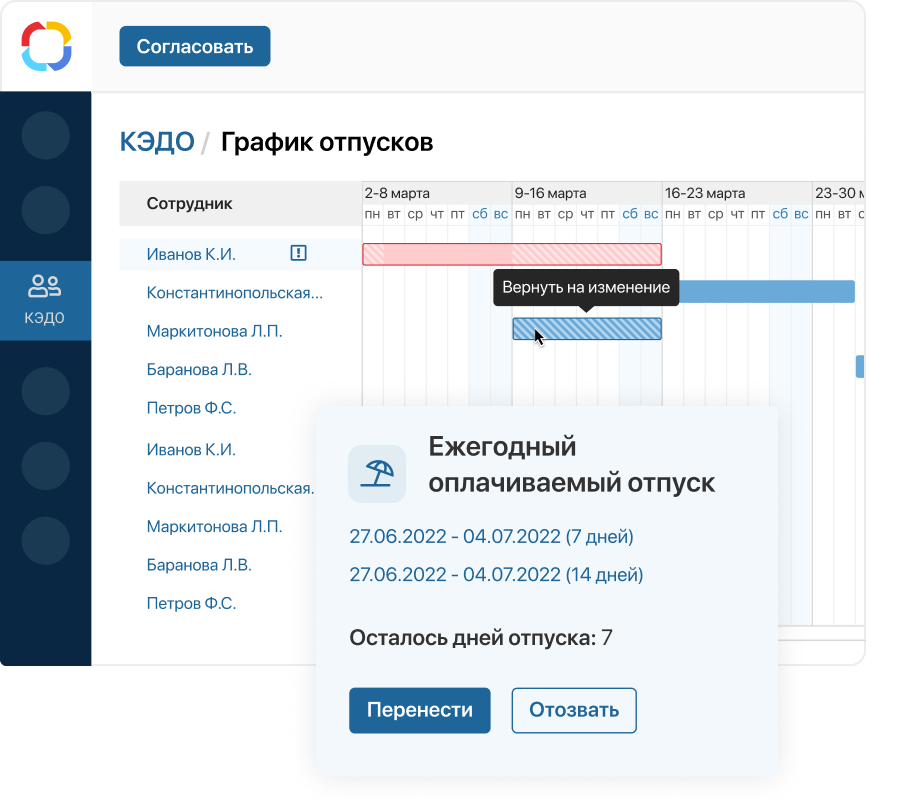
Task: Select the solid blue vacation bar for Константинопольская
Action: pos(767,291)
